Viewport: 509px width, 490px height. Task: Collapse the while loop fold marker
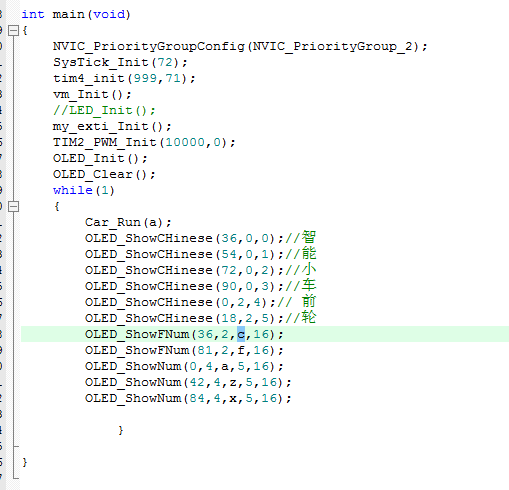click(x=13, y=207)
